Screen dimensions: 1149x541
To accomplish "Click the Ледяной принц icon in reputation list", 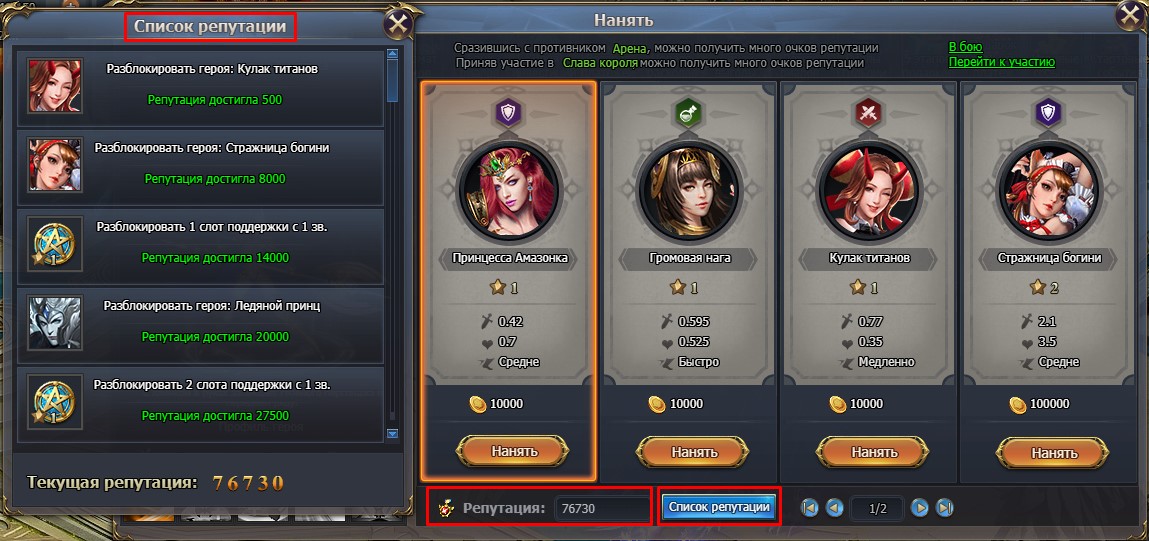I will [x=55, y=322].
